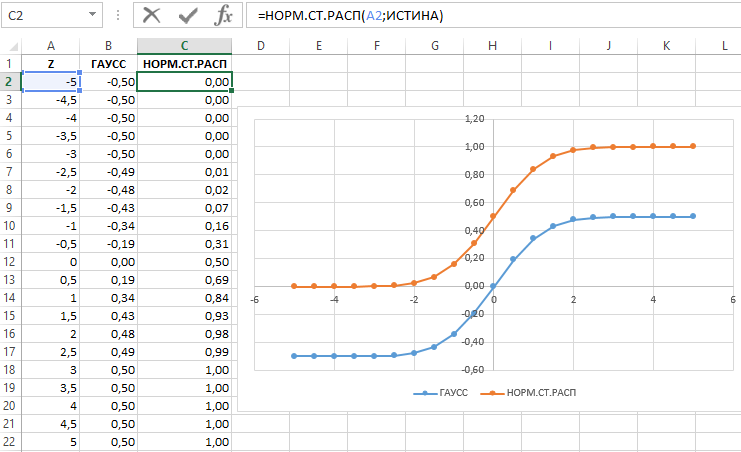Screen dimensions: 741x452
Task: Select column A header
Action: tap(51, 46)
